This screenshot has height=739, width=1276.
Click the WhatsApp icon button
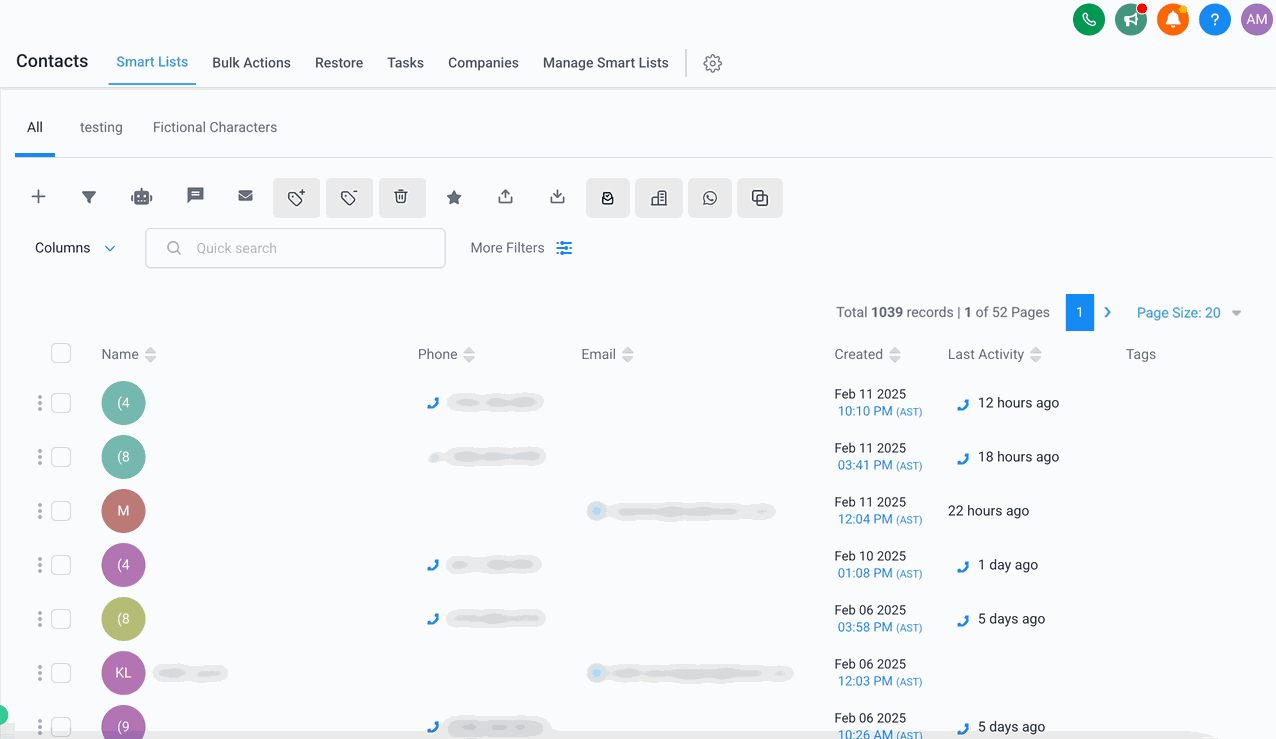coord(710,198)
